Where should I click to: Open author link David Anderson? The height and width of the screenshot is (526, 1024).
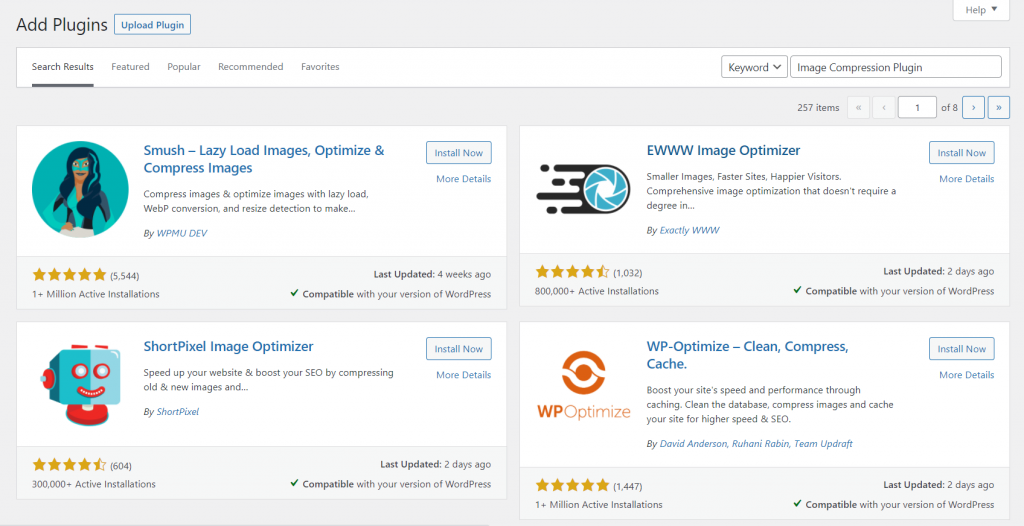tap(693, 444)
